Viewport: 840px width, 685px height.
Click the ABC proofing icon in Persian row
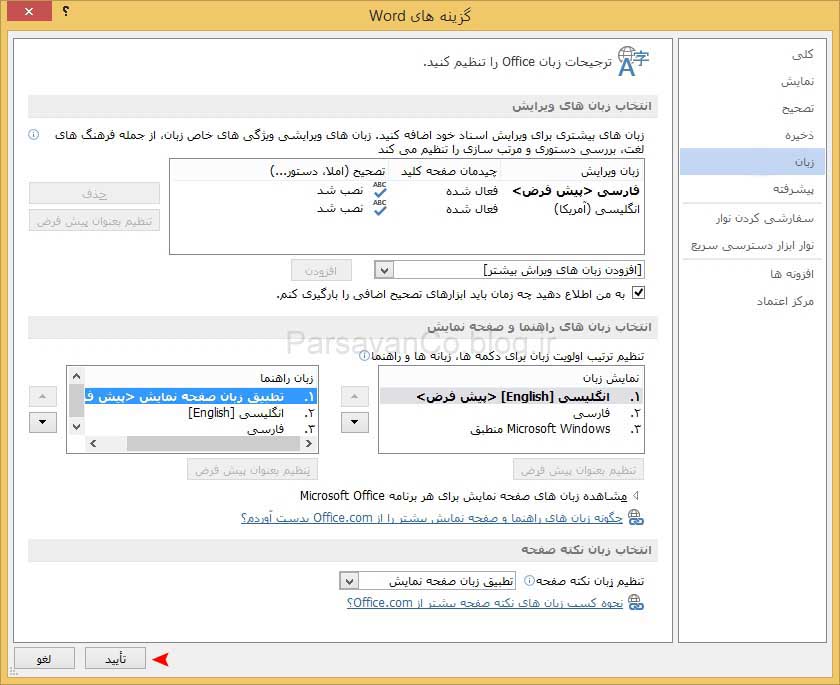click(379, 190)
